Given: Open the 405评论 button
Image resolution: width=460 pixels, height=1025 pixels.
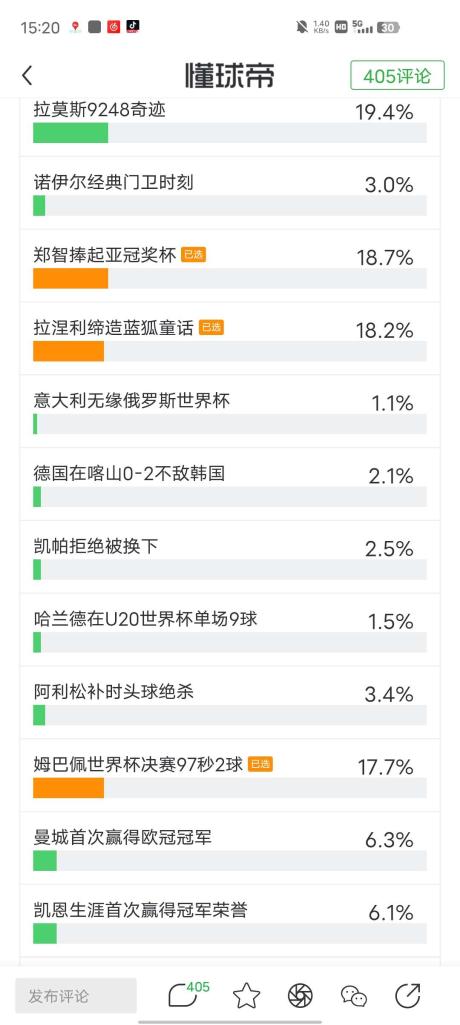Looking at the screenshot, I should pyautogui.click(x=397, y=75).
